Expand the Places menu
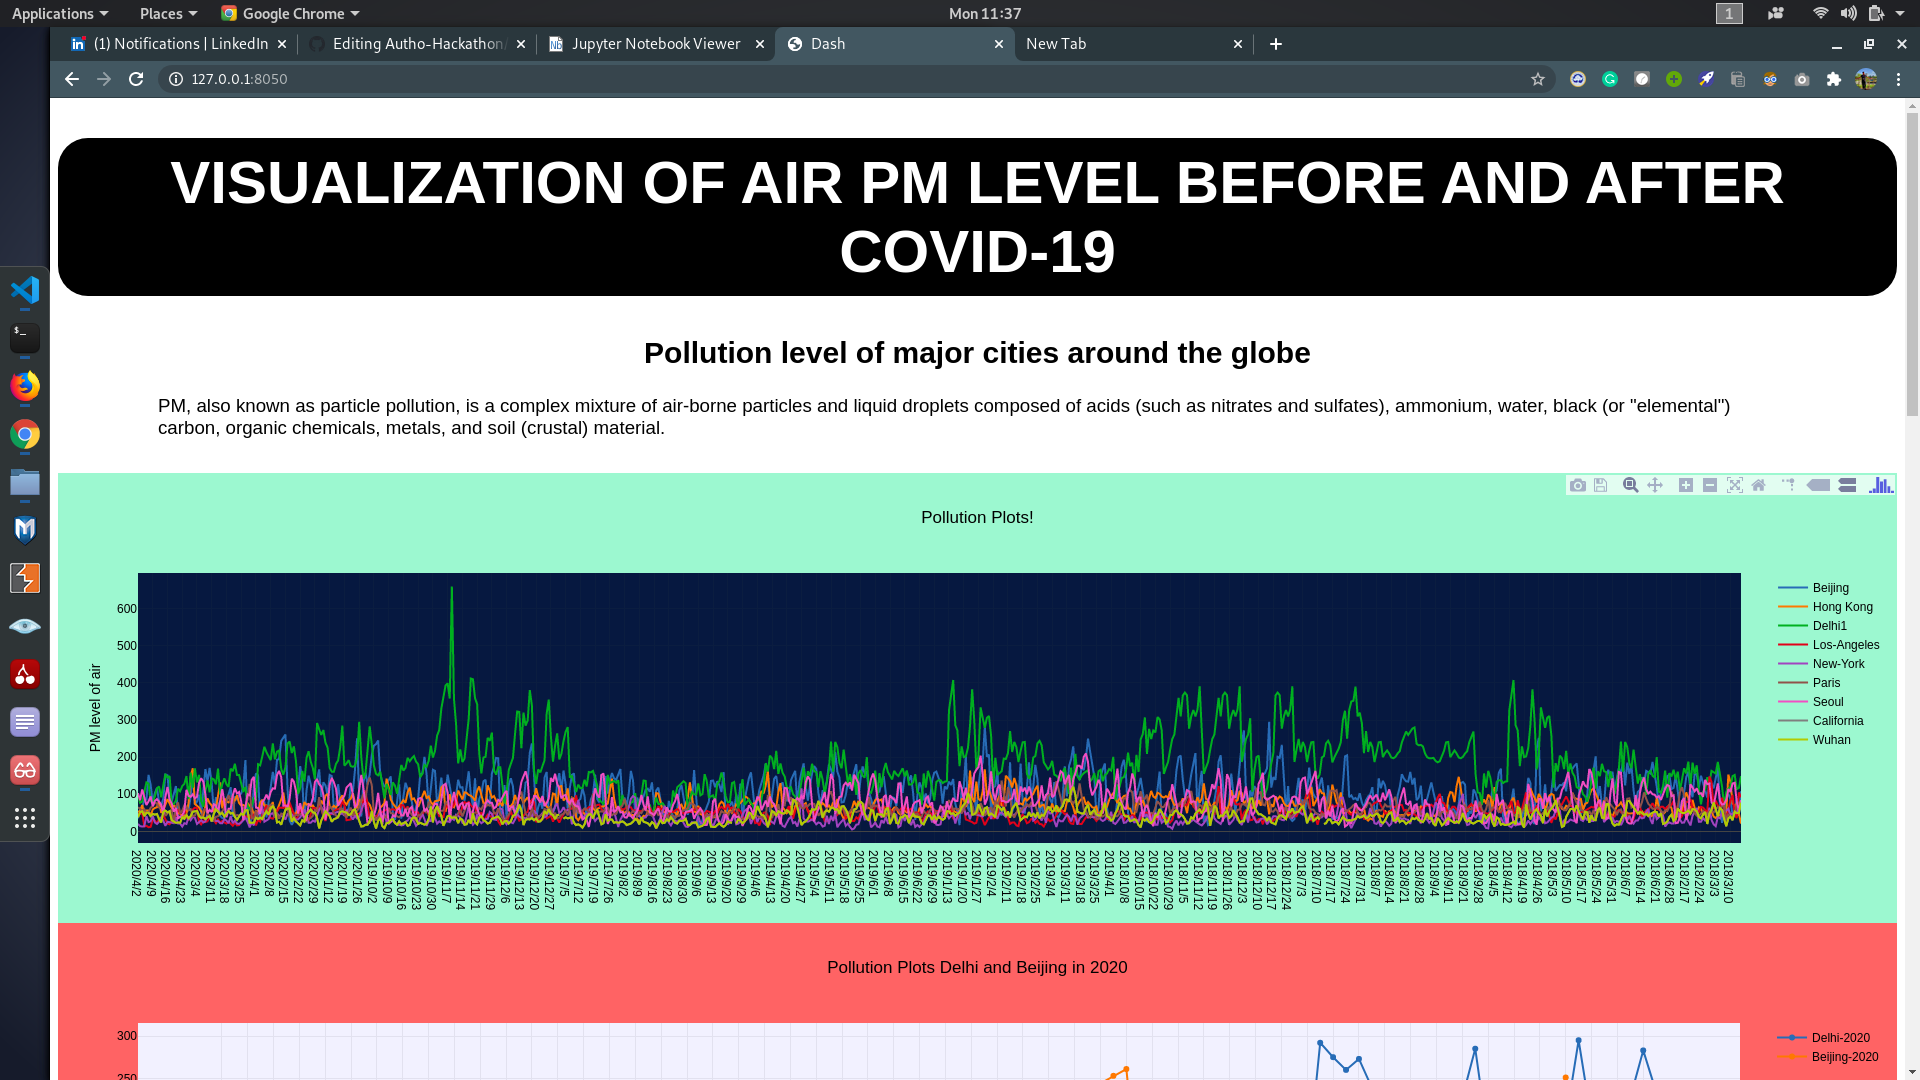This screenshot has width=1920, height=1080. 168,14
